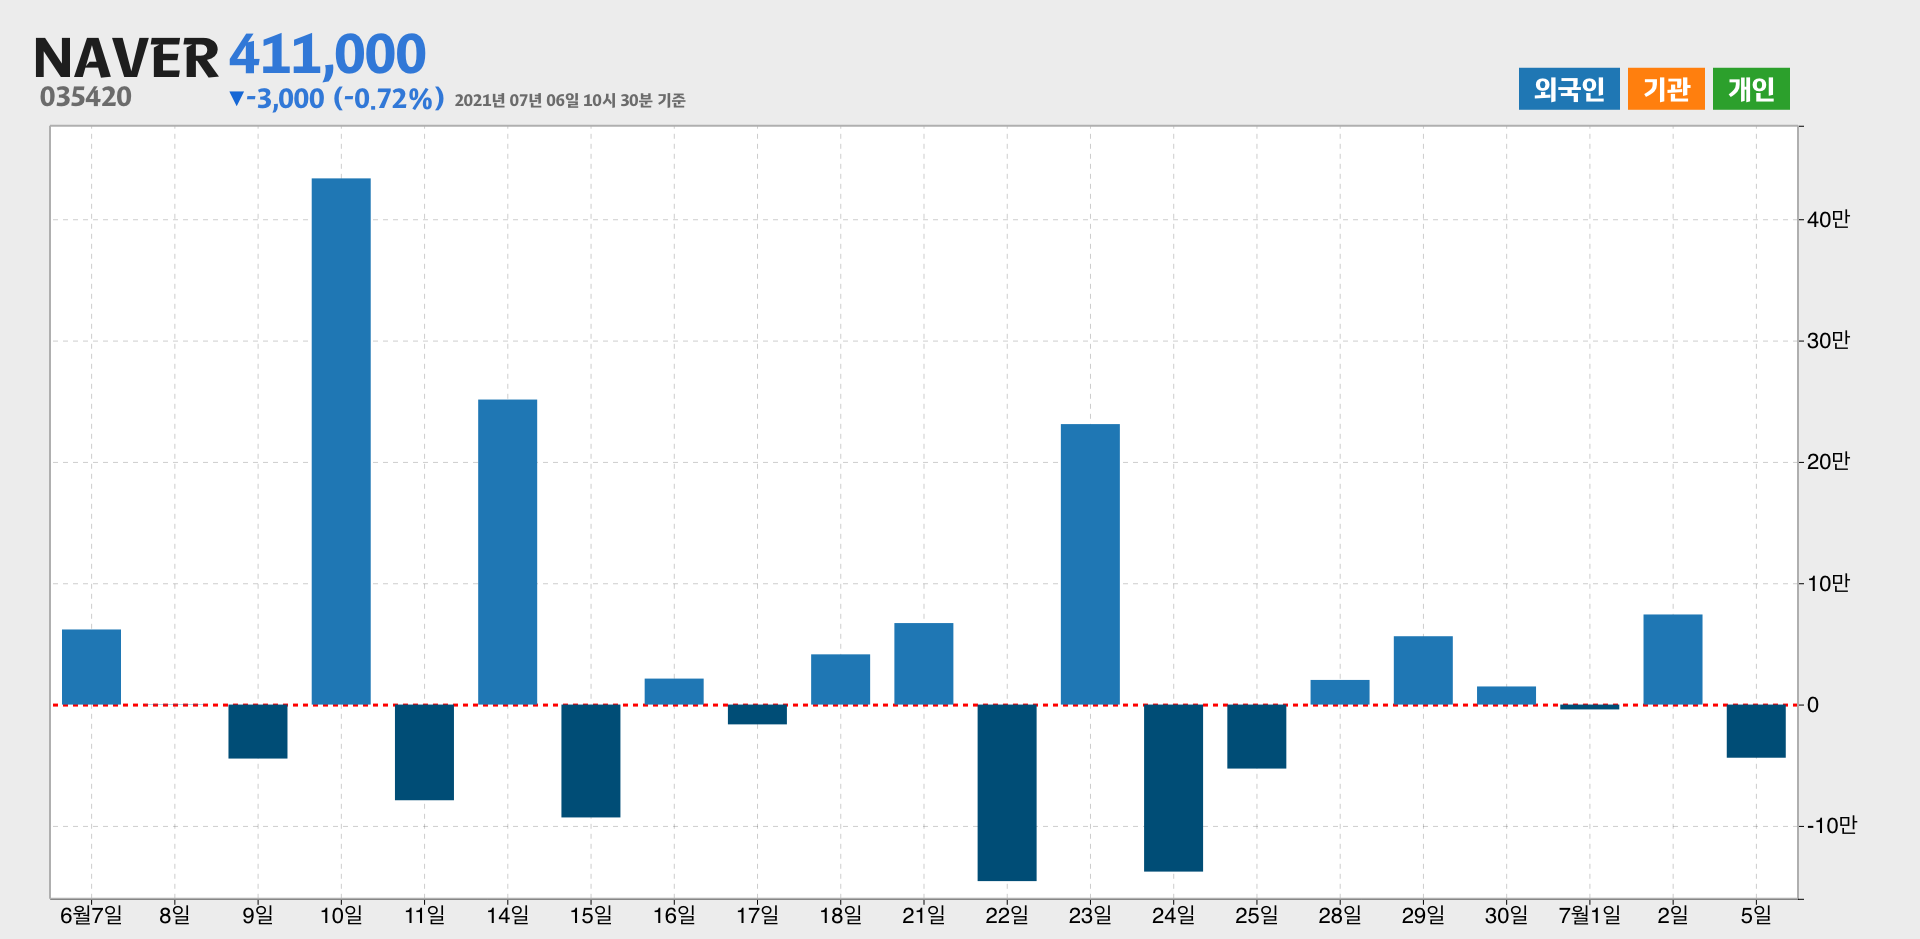Select the bar for 2일
This screenshot has width=1920, height=939.
[1673, 659]
